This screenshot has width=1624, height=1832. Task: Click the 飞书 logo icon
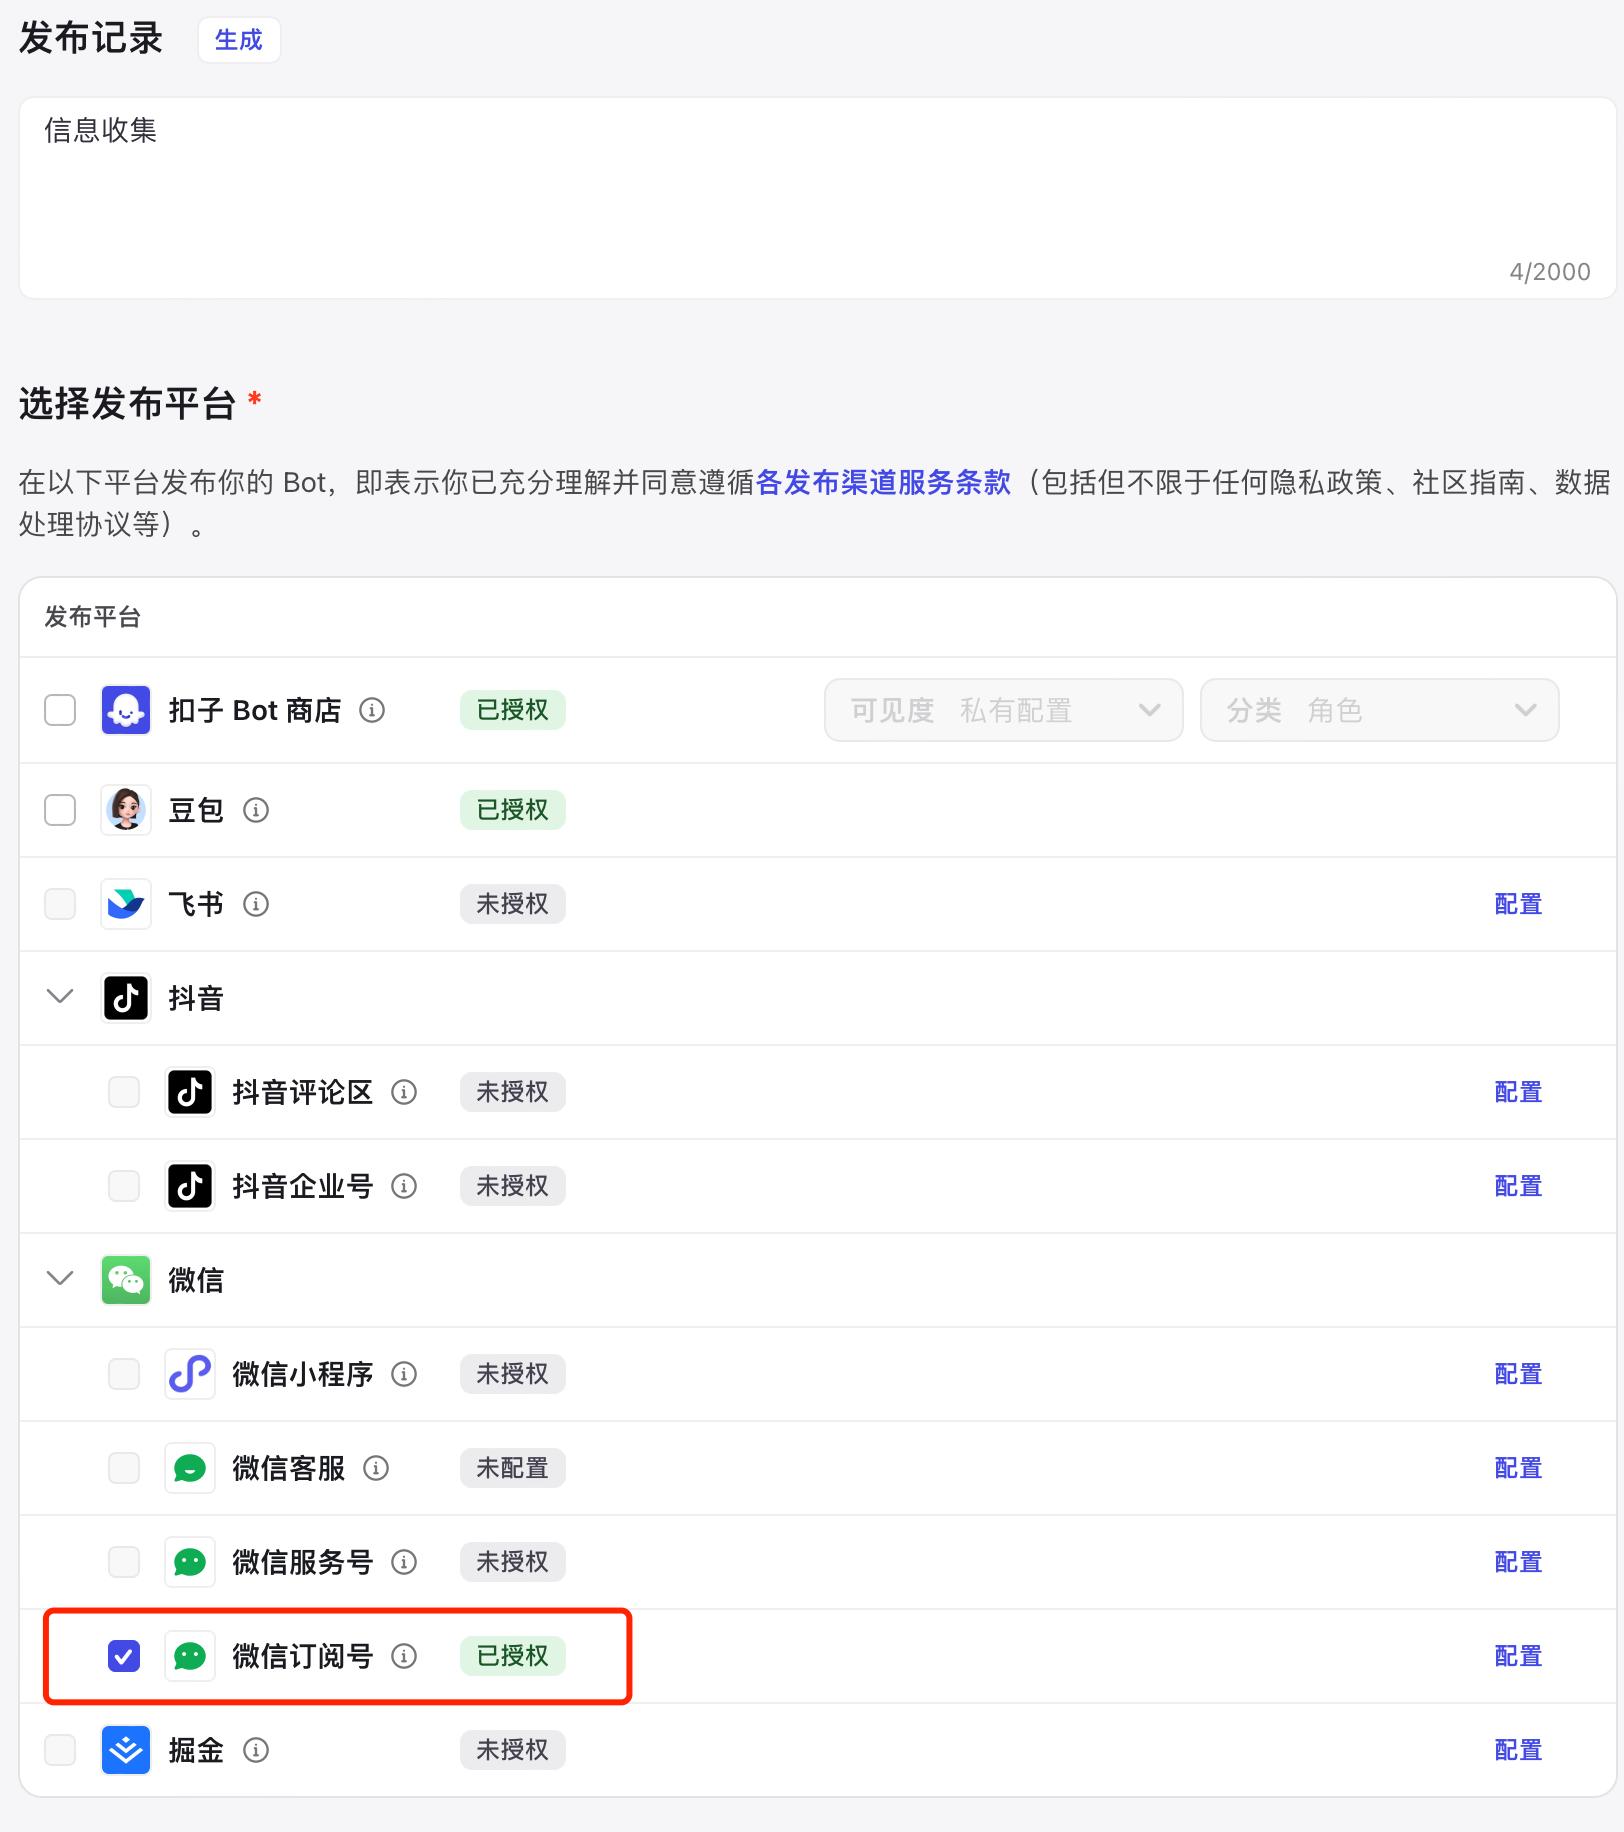point(126,904)
